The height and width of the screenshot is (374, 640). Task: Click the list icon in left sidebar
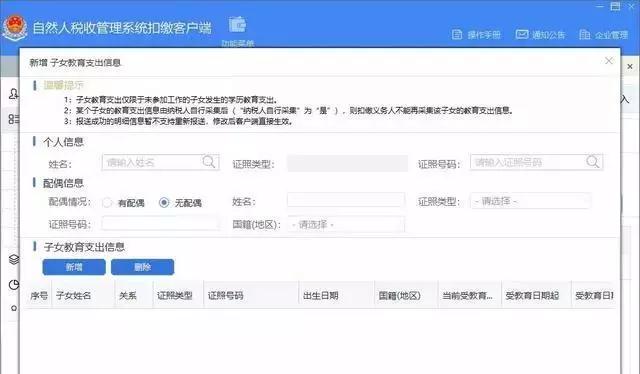point(13,119)
